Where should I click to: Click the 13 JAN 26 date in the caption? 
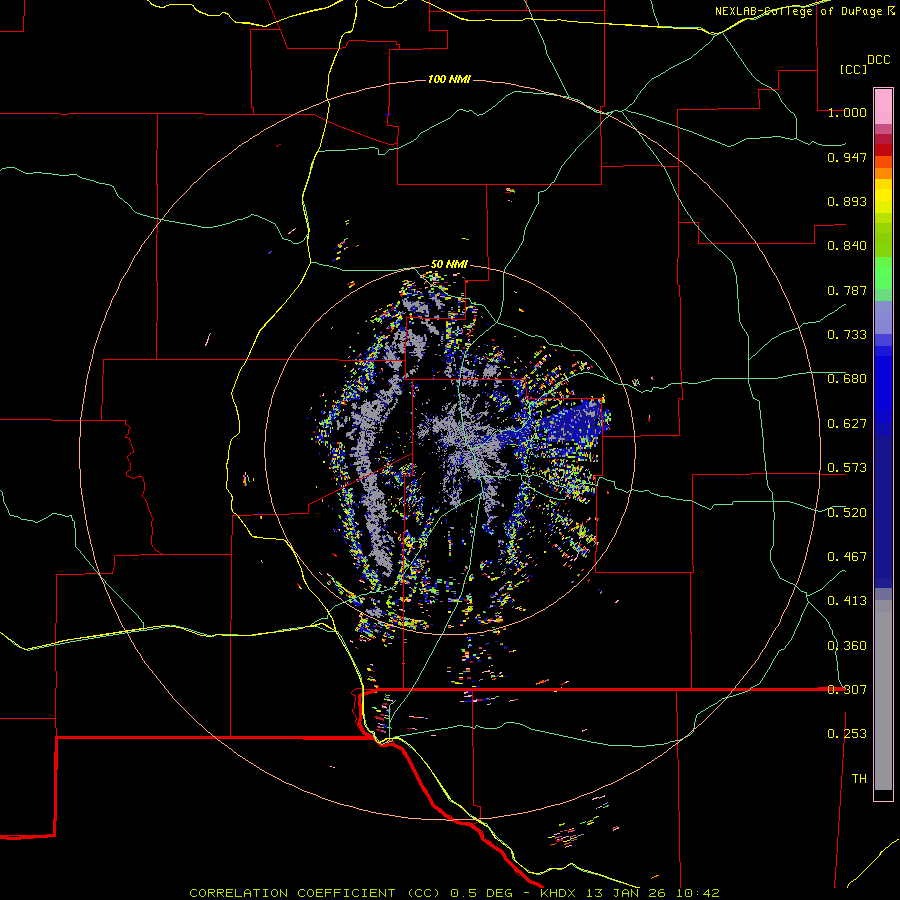pyautogui.click(x=625, y=893)
